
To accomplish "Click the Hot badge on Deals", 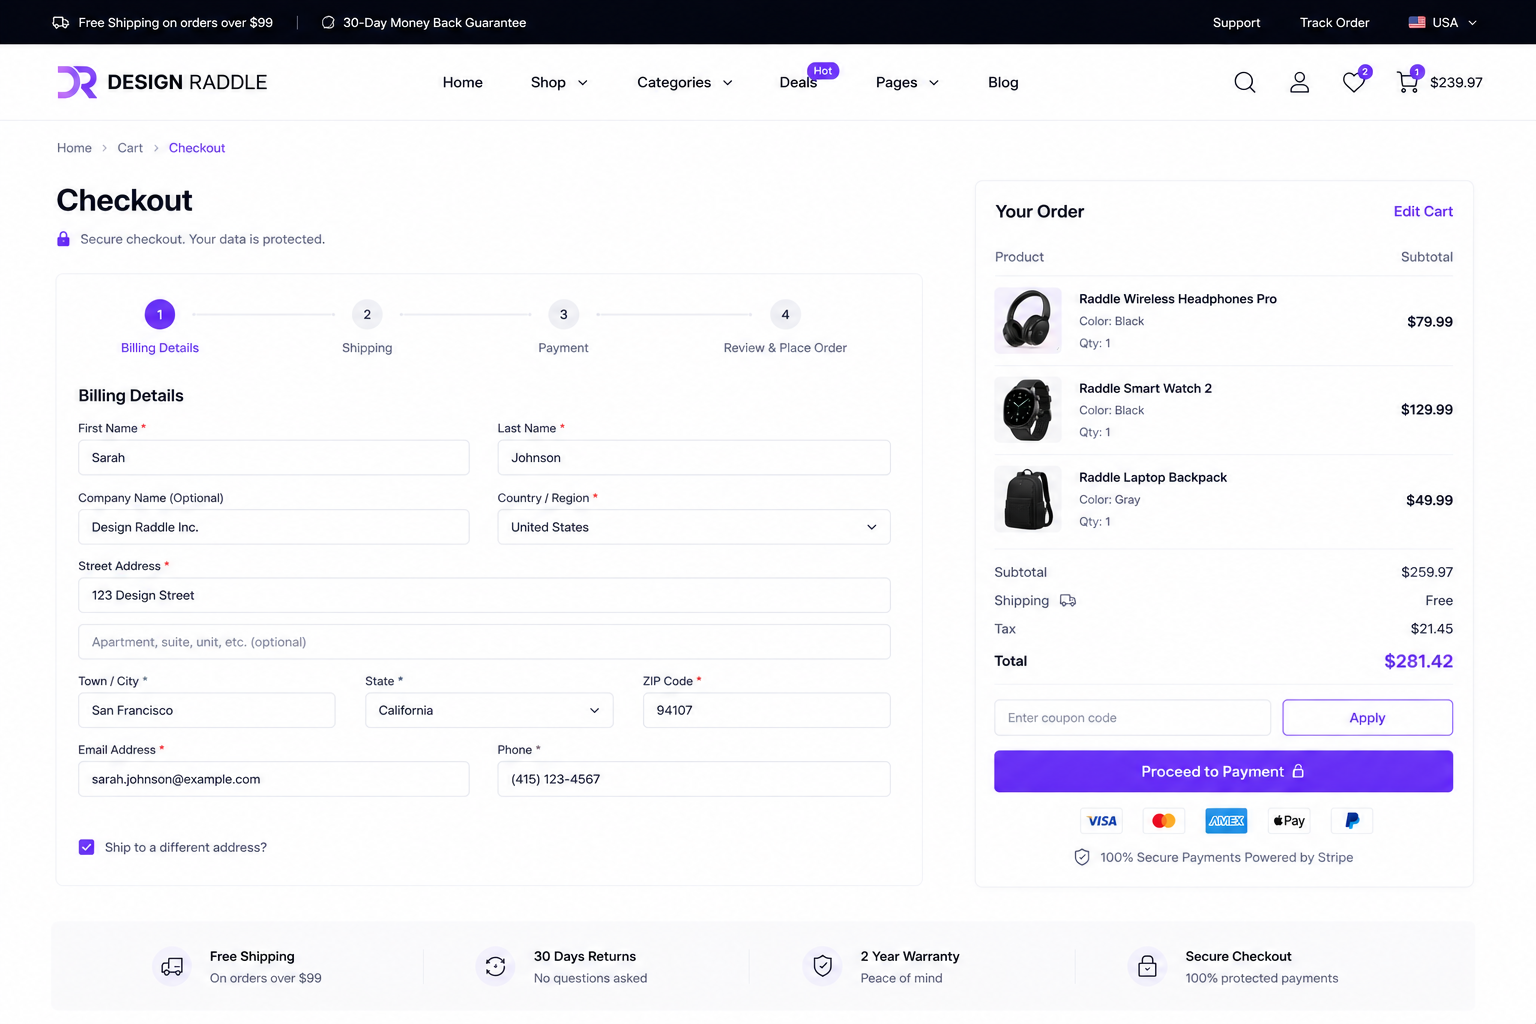I will 823,71.
